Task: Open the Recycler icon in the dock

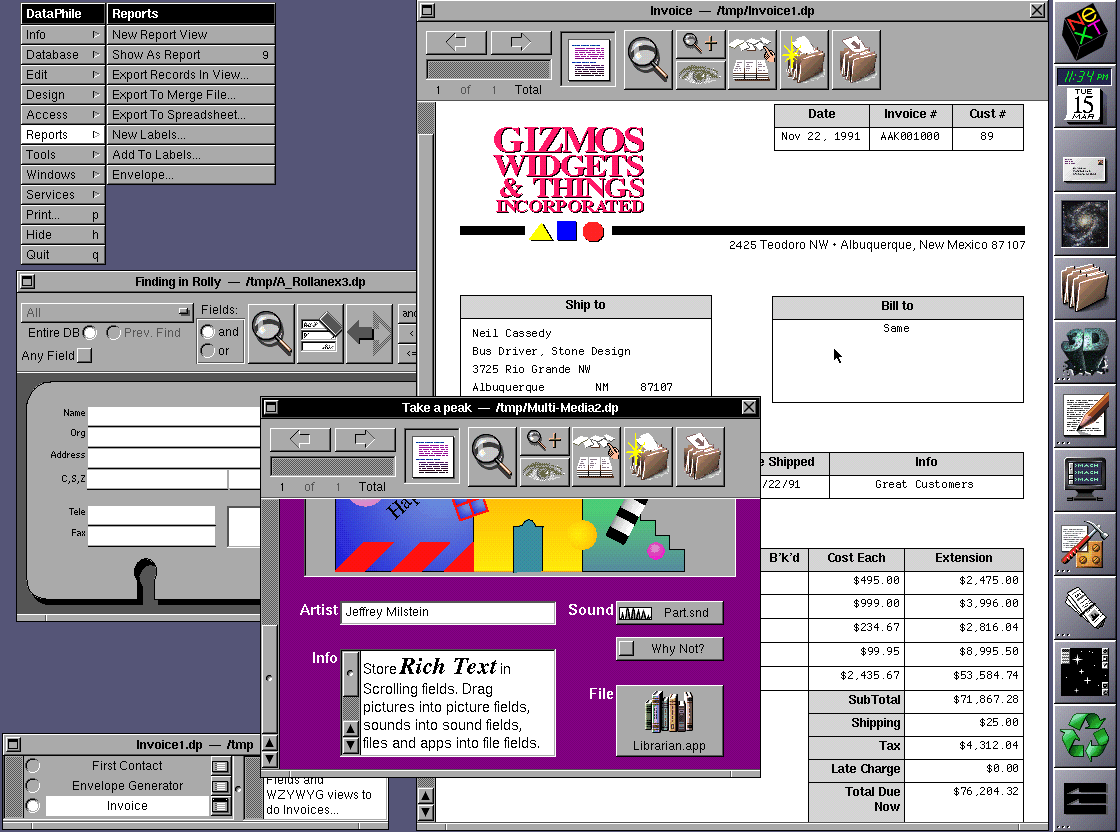Action: [x=1084, y=736]
